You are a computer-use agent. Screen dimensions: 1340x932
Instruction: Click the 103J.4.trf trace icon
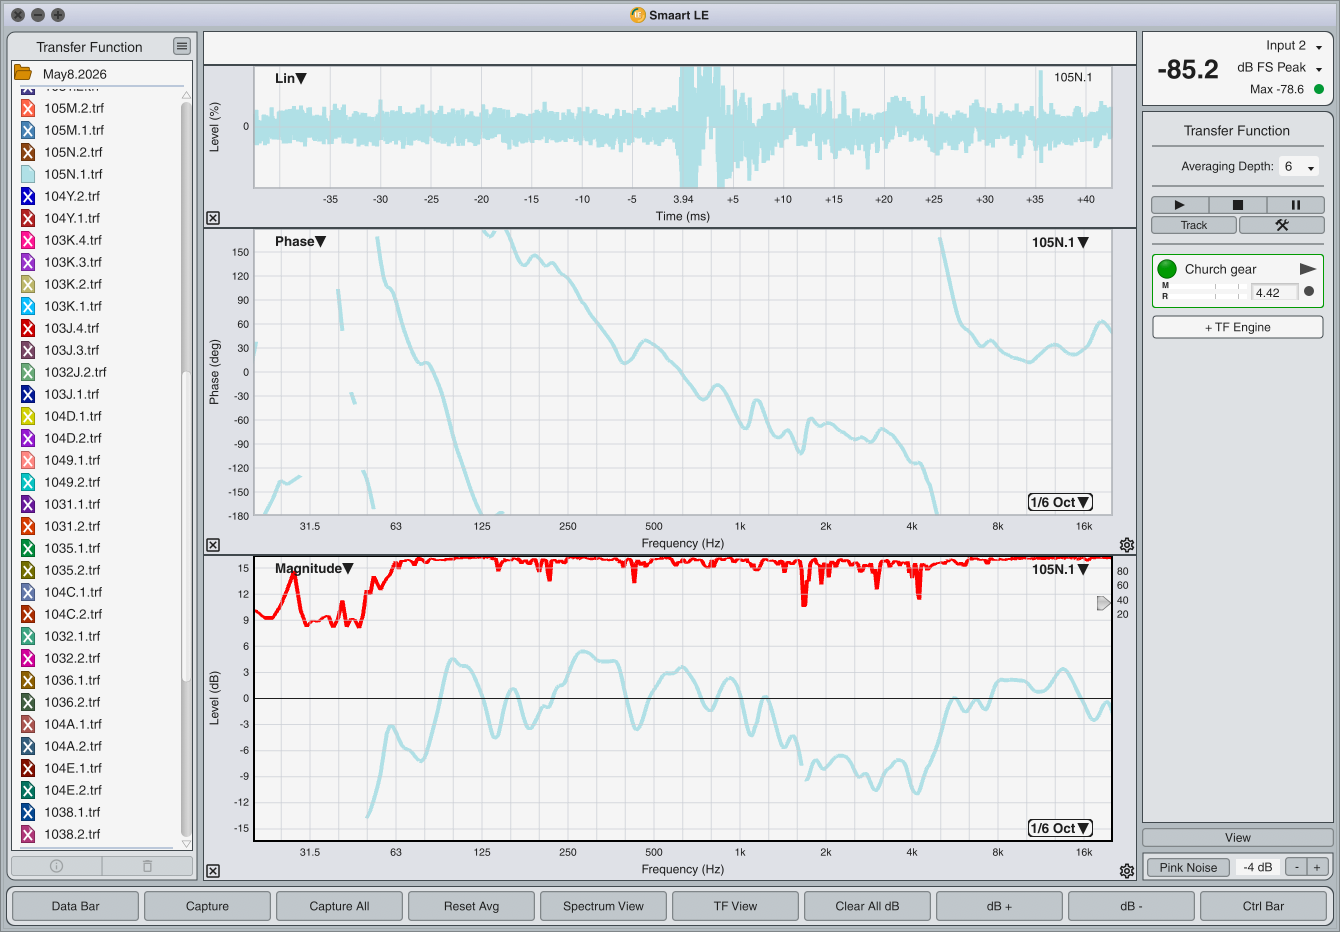[28, 328]
